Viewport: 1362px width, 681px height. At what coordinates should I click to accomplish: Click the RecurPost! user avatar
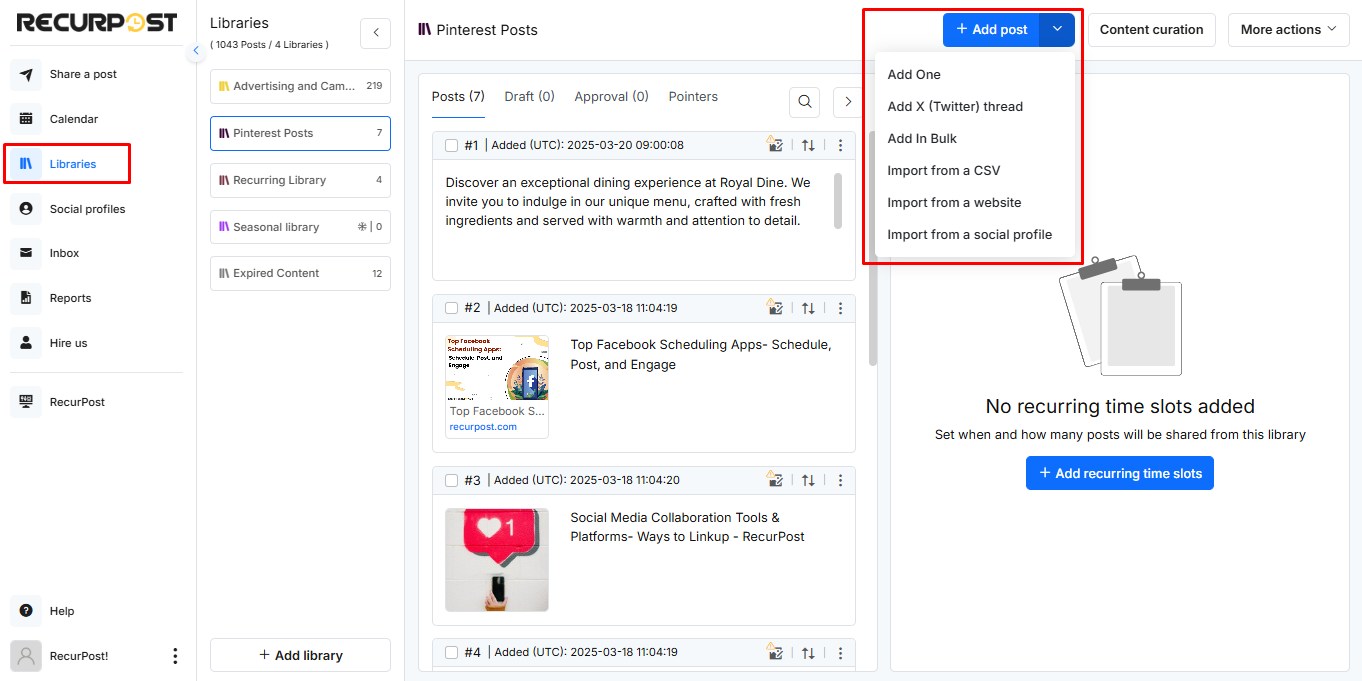[26, 656]
